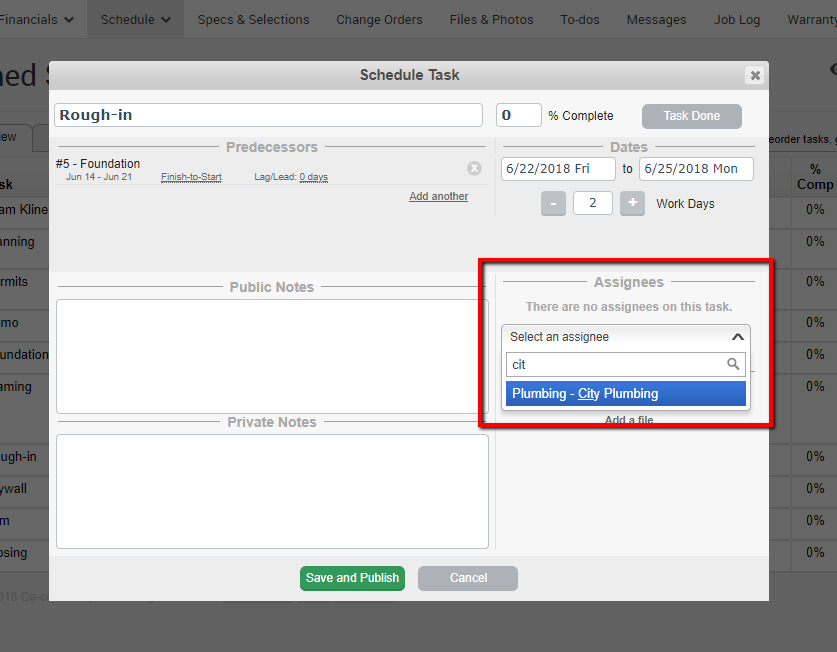The image size is (837, 652).
Task: Mark task with Task Done button
Action: click(691, 116)
